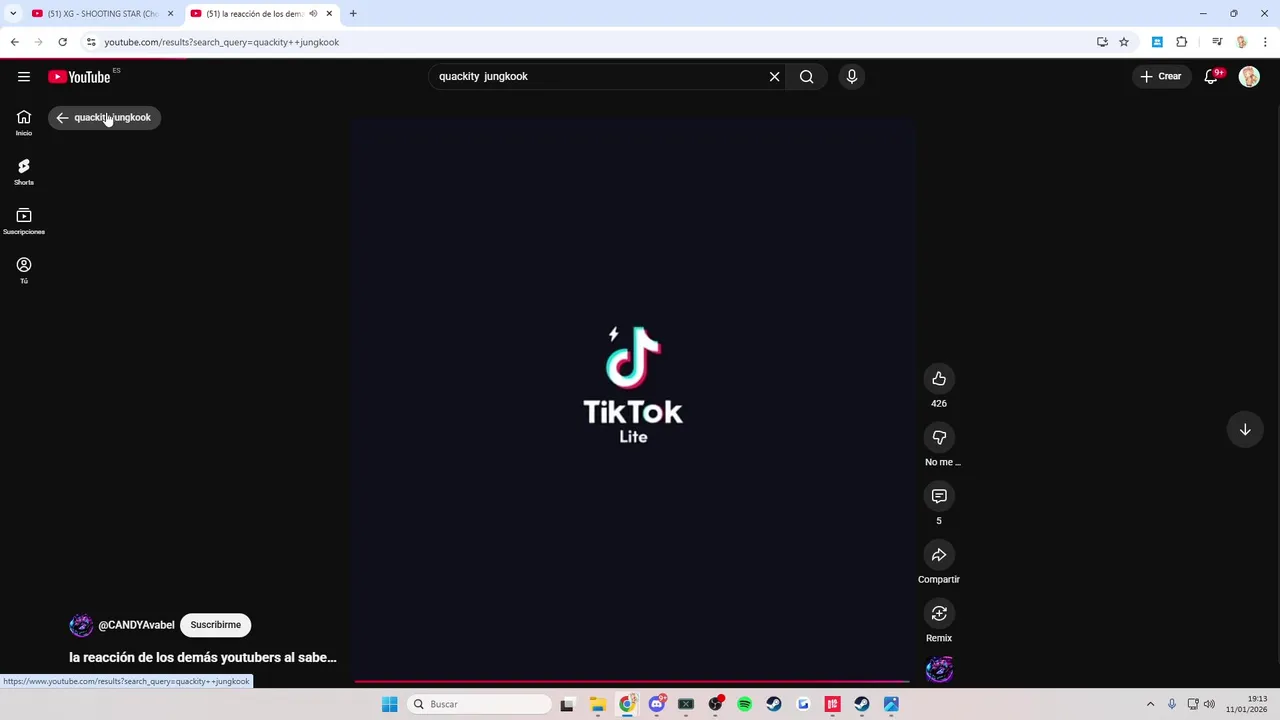This screenshot has width=1280, height=720.
Task: Seek using the red video progress bar
Action: (632, 682)
